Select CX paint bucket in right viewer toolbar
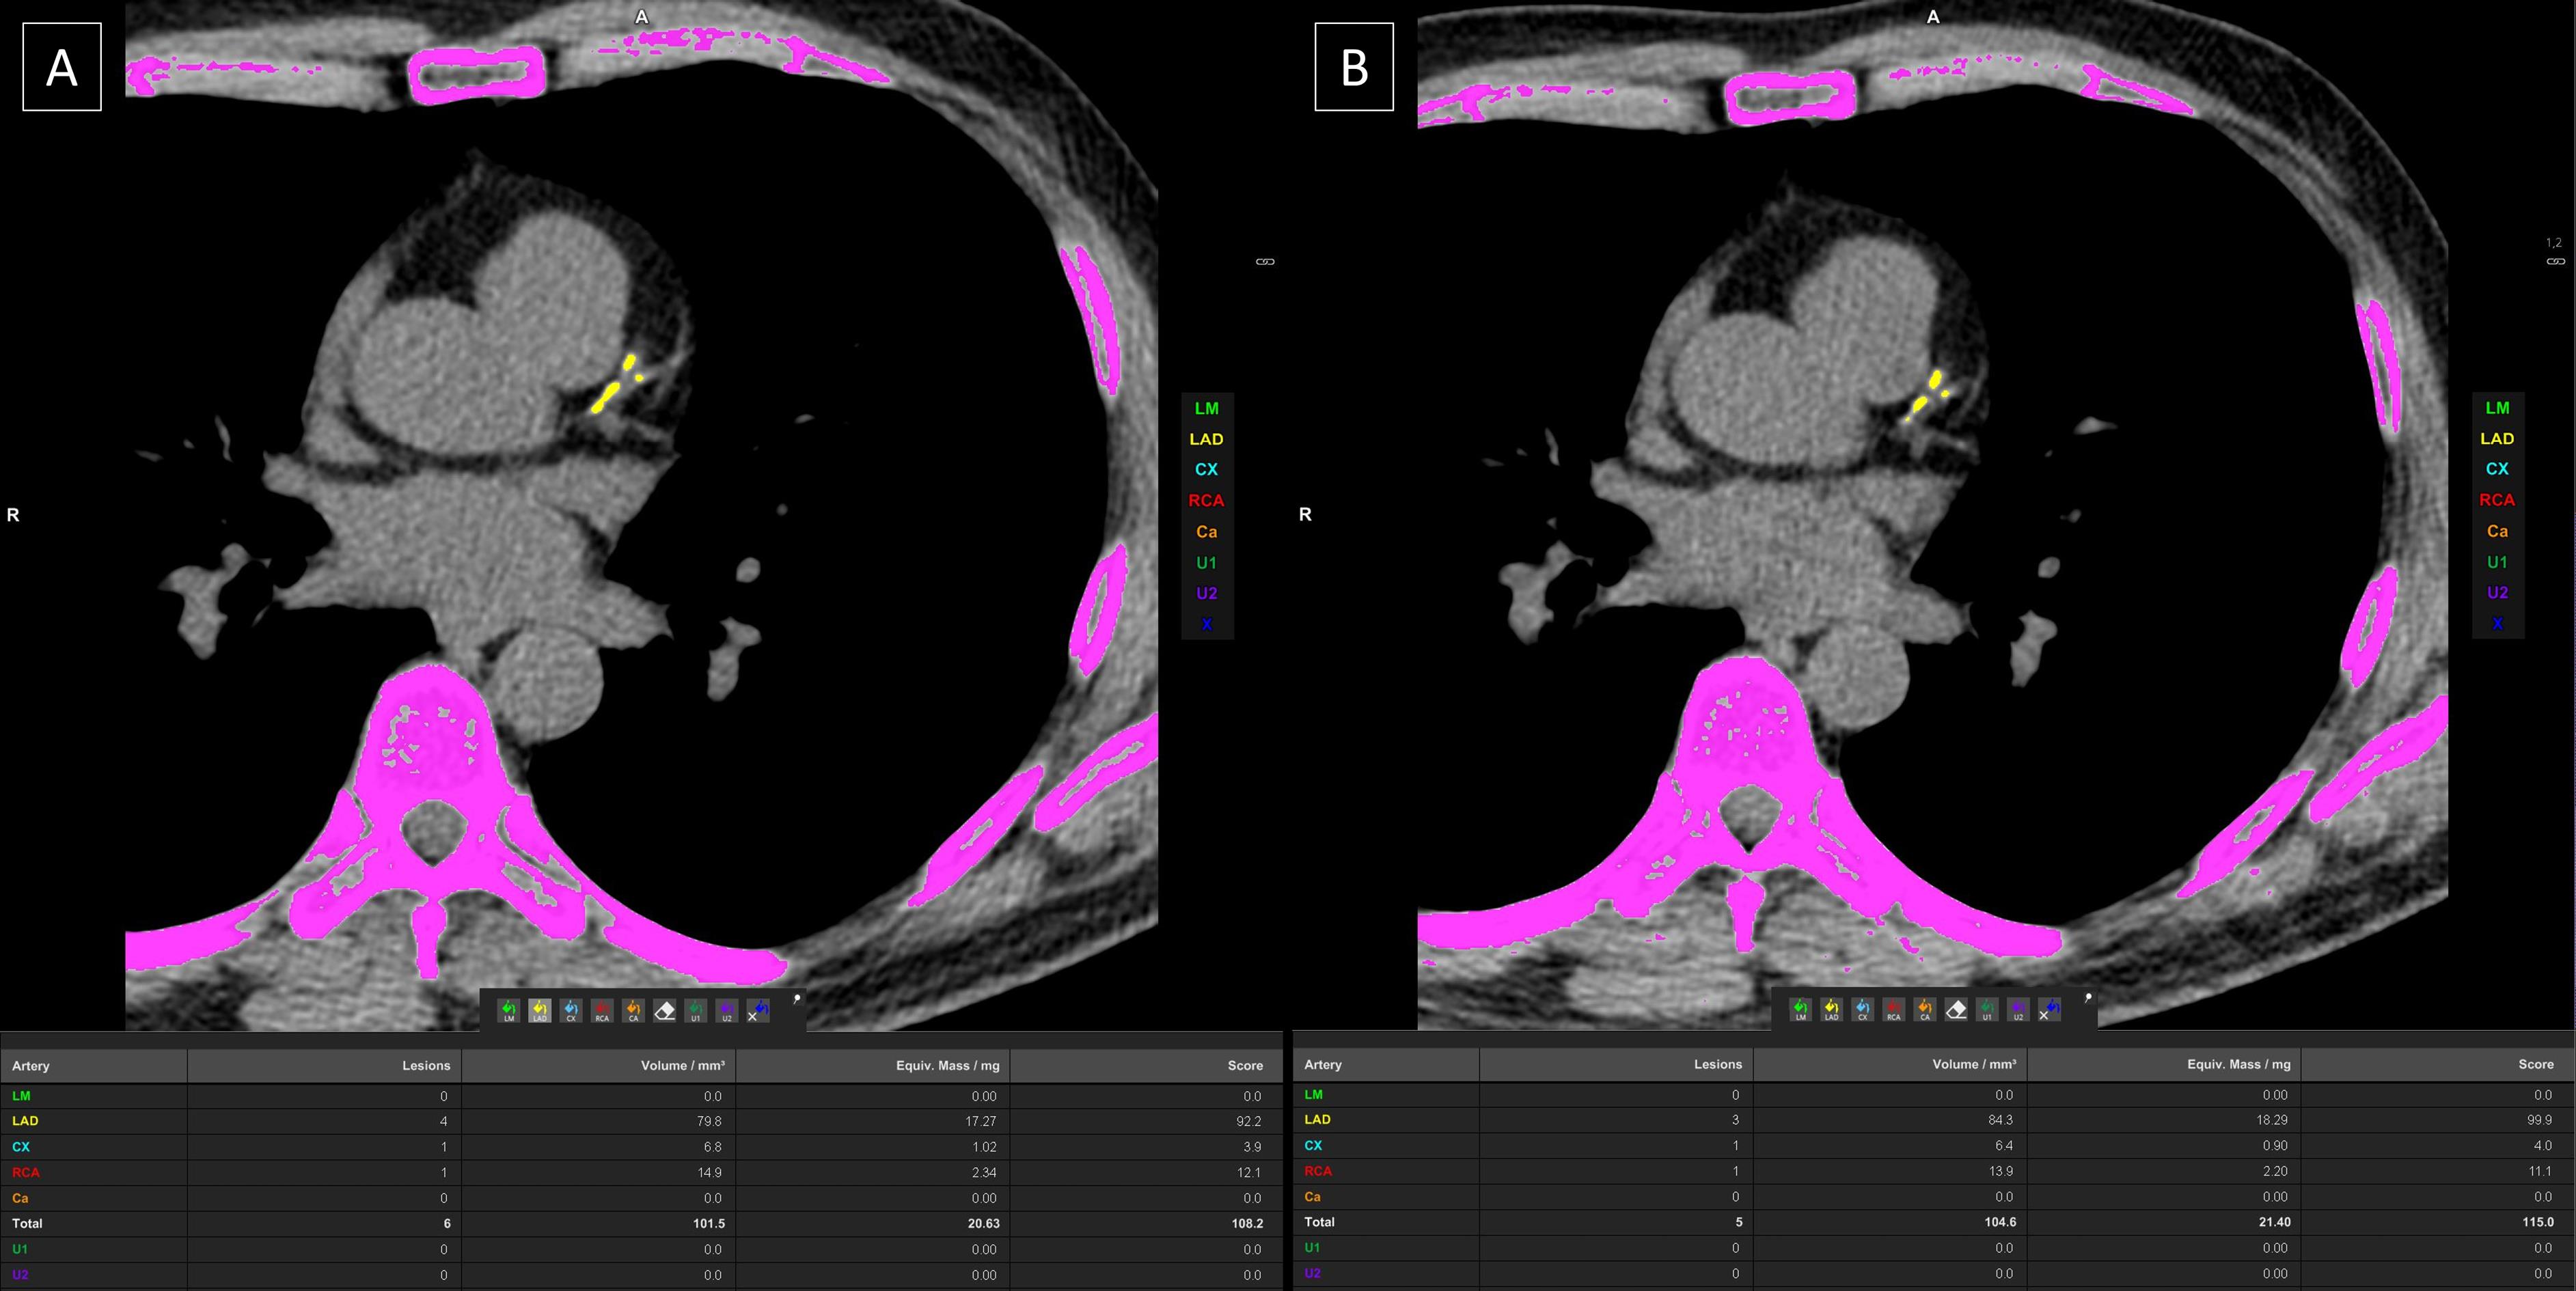Image resolution: width=2576 pixels, height=1291 pixels. coord(1863,1010)
